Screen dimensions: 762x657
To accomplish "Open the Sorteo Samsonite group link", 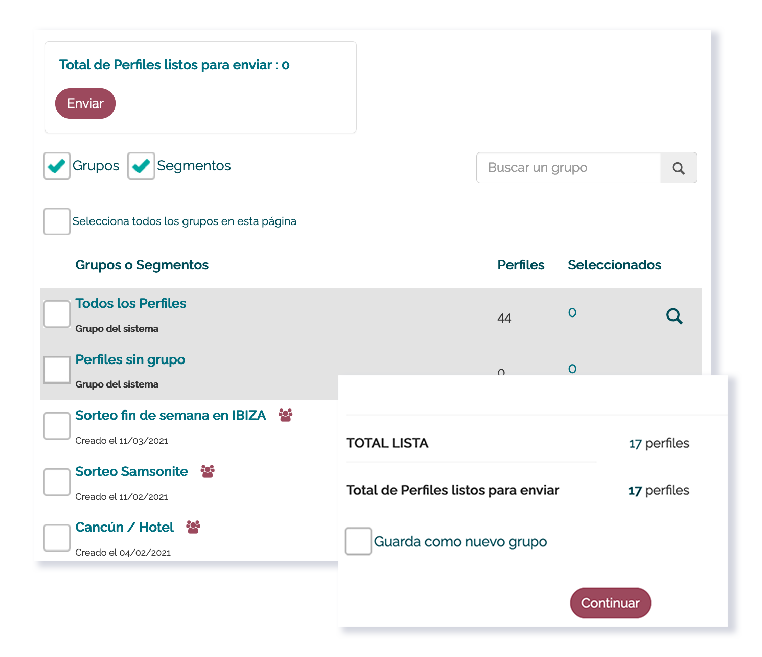I will click(x=132, y=471).
